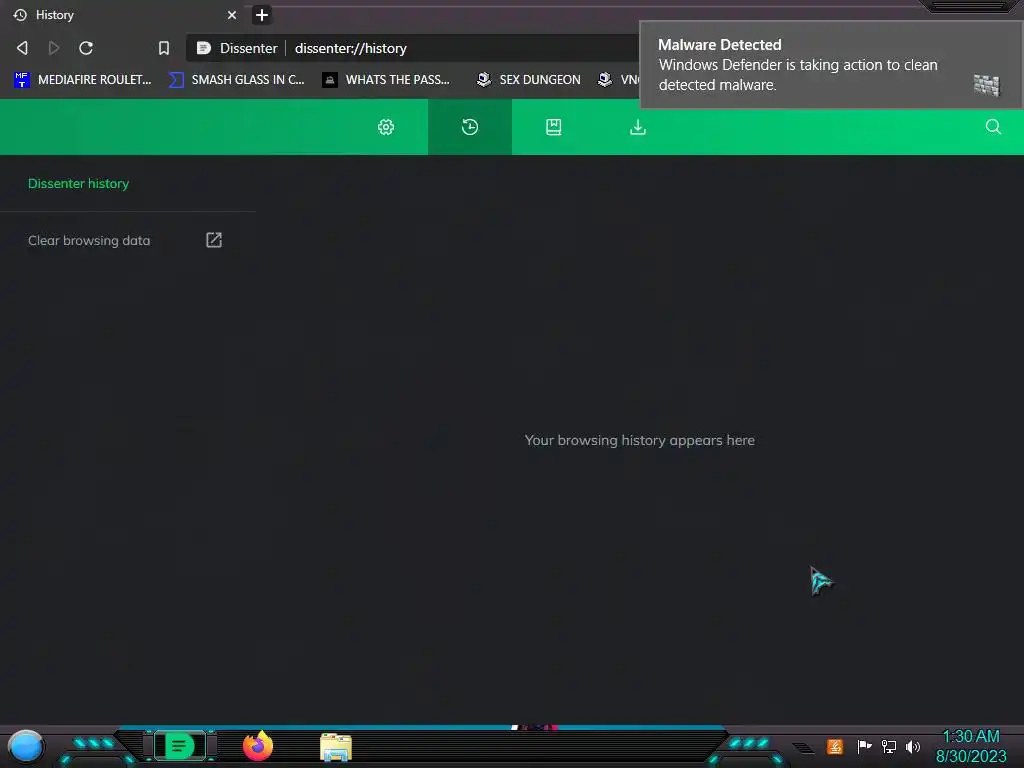The height and width of the screenshot is (768, 1024).
Task: Open the Start orb on taskbar
Action: 25,747
